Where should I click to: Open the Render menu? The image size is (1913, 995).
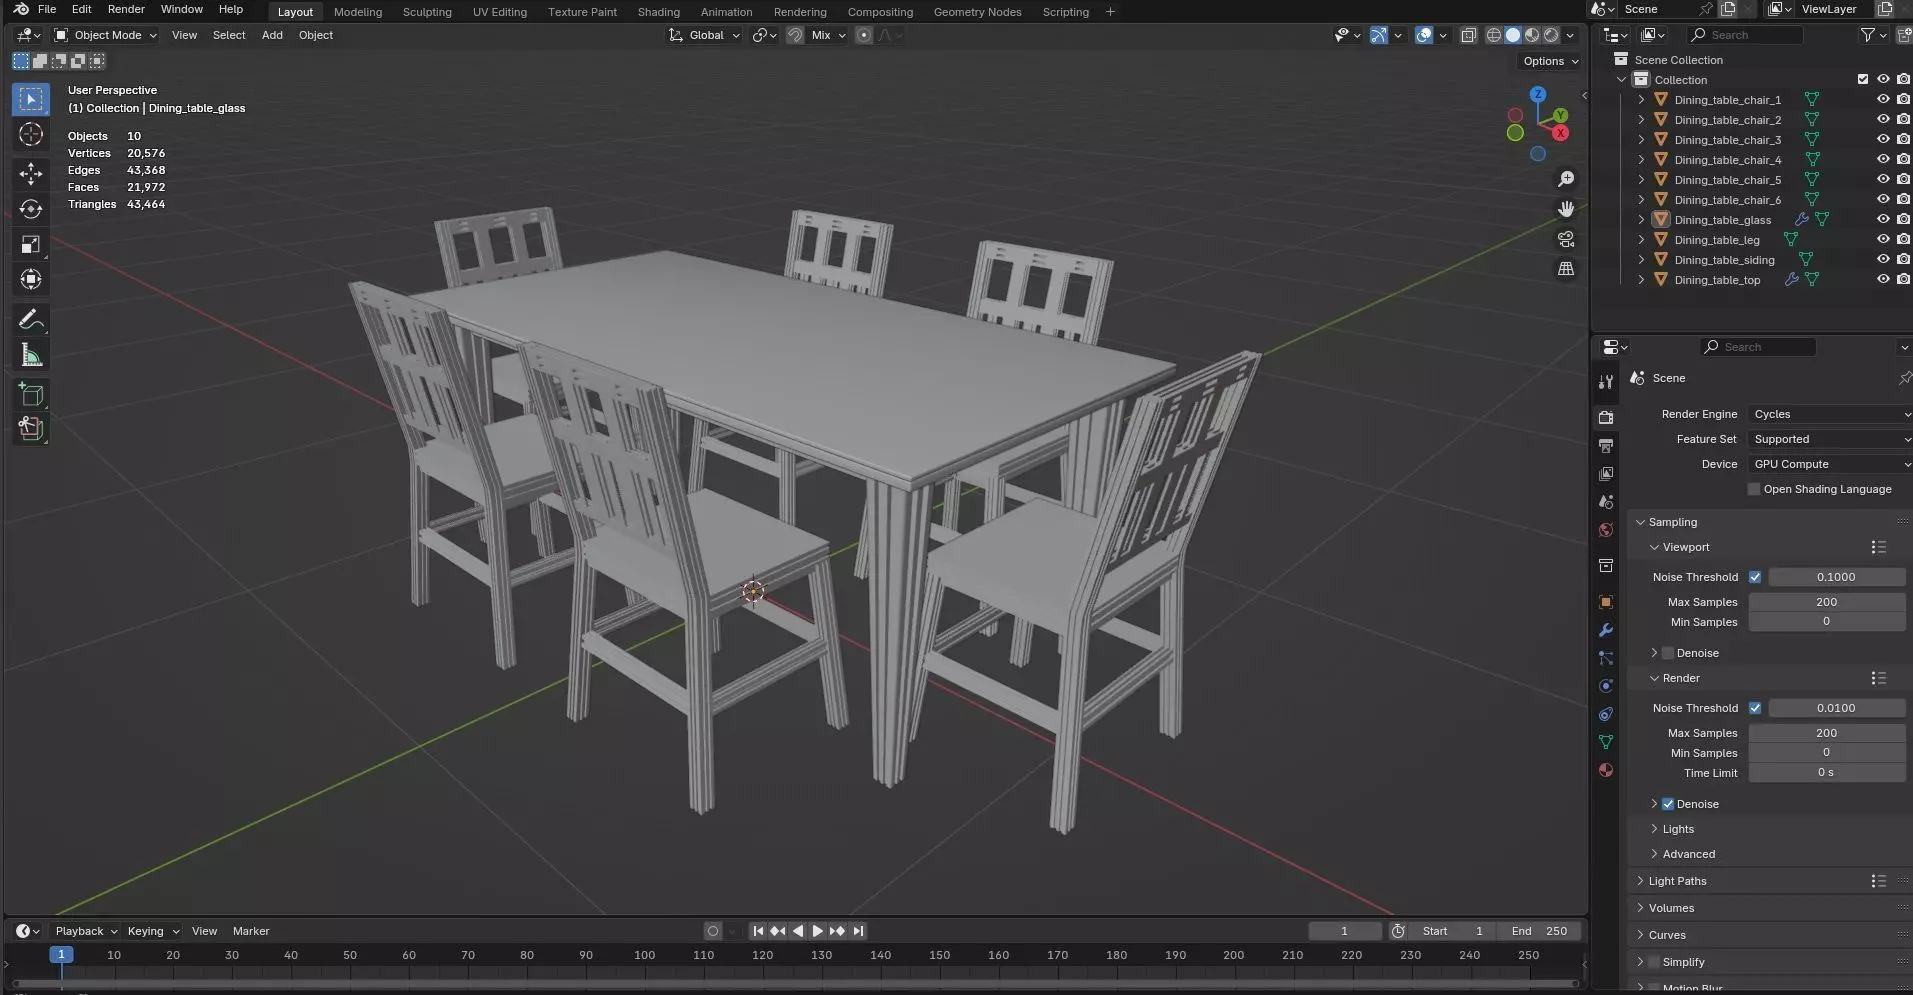coord(126,9)
